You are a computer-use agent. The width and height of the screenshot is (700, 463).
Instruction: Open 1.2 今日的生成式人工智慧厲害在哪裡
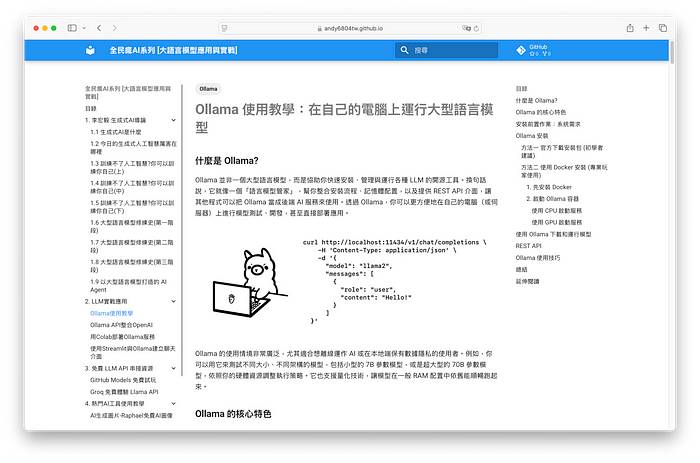133,147
